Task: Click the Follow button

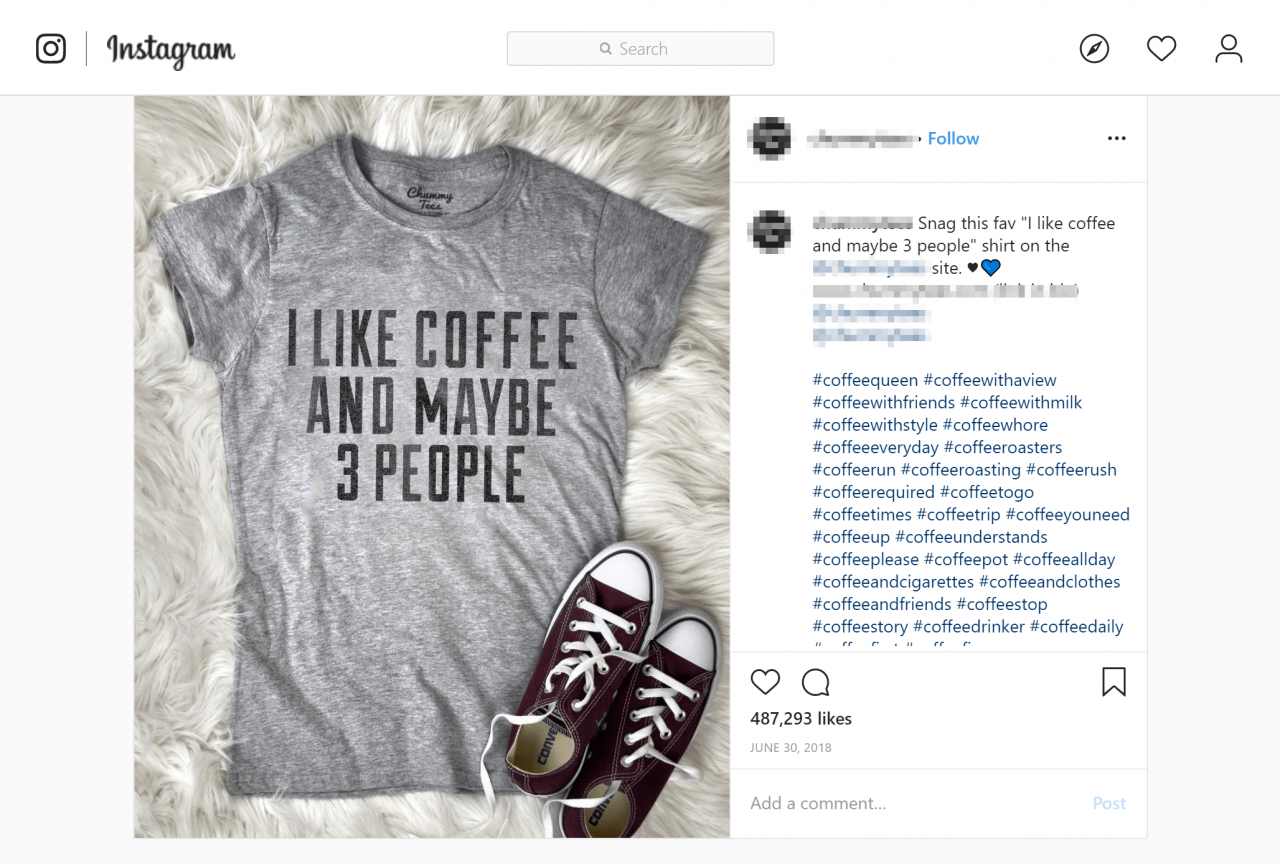Action: 953,138
